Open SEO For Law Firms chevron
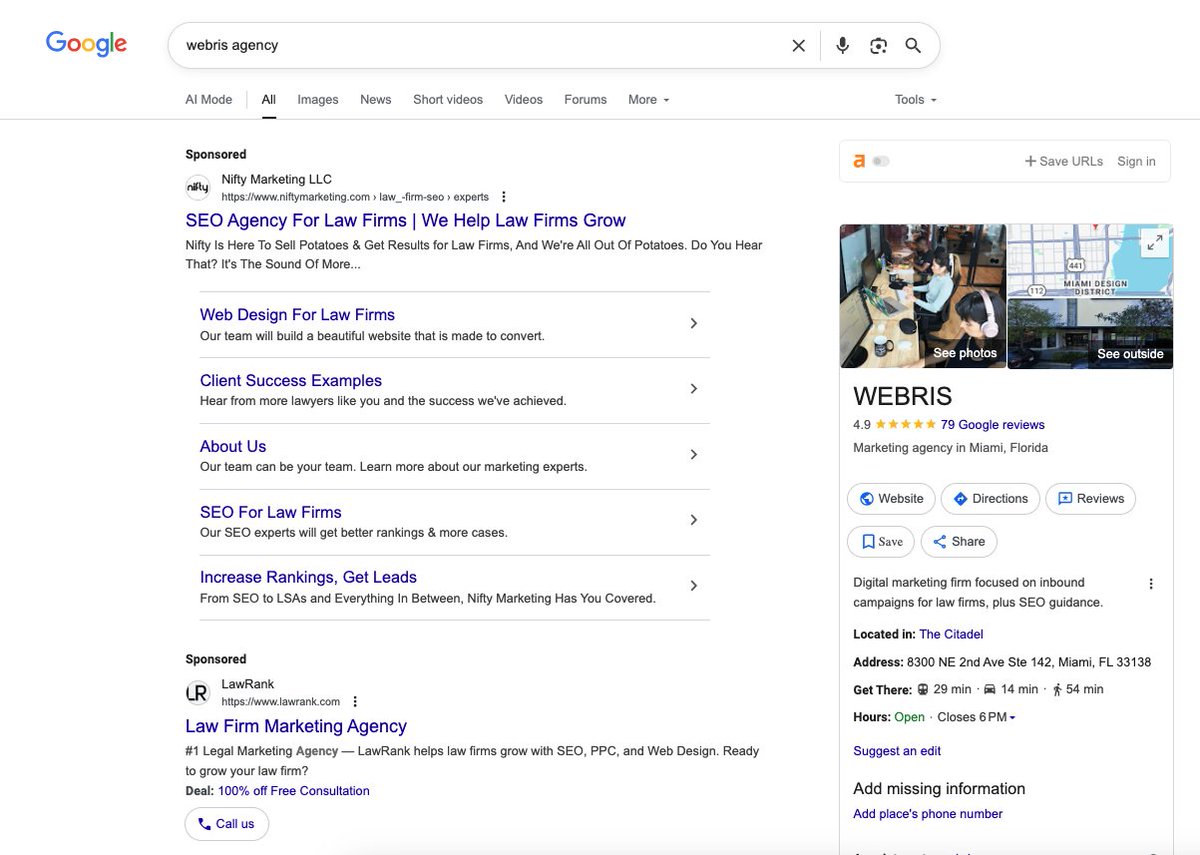1200x855 pixels. [694, 520]
